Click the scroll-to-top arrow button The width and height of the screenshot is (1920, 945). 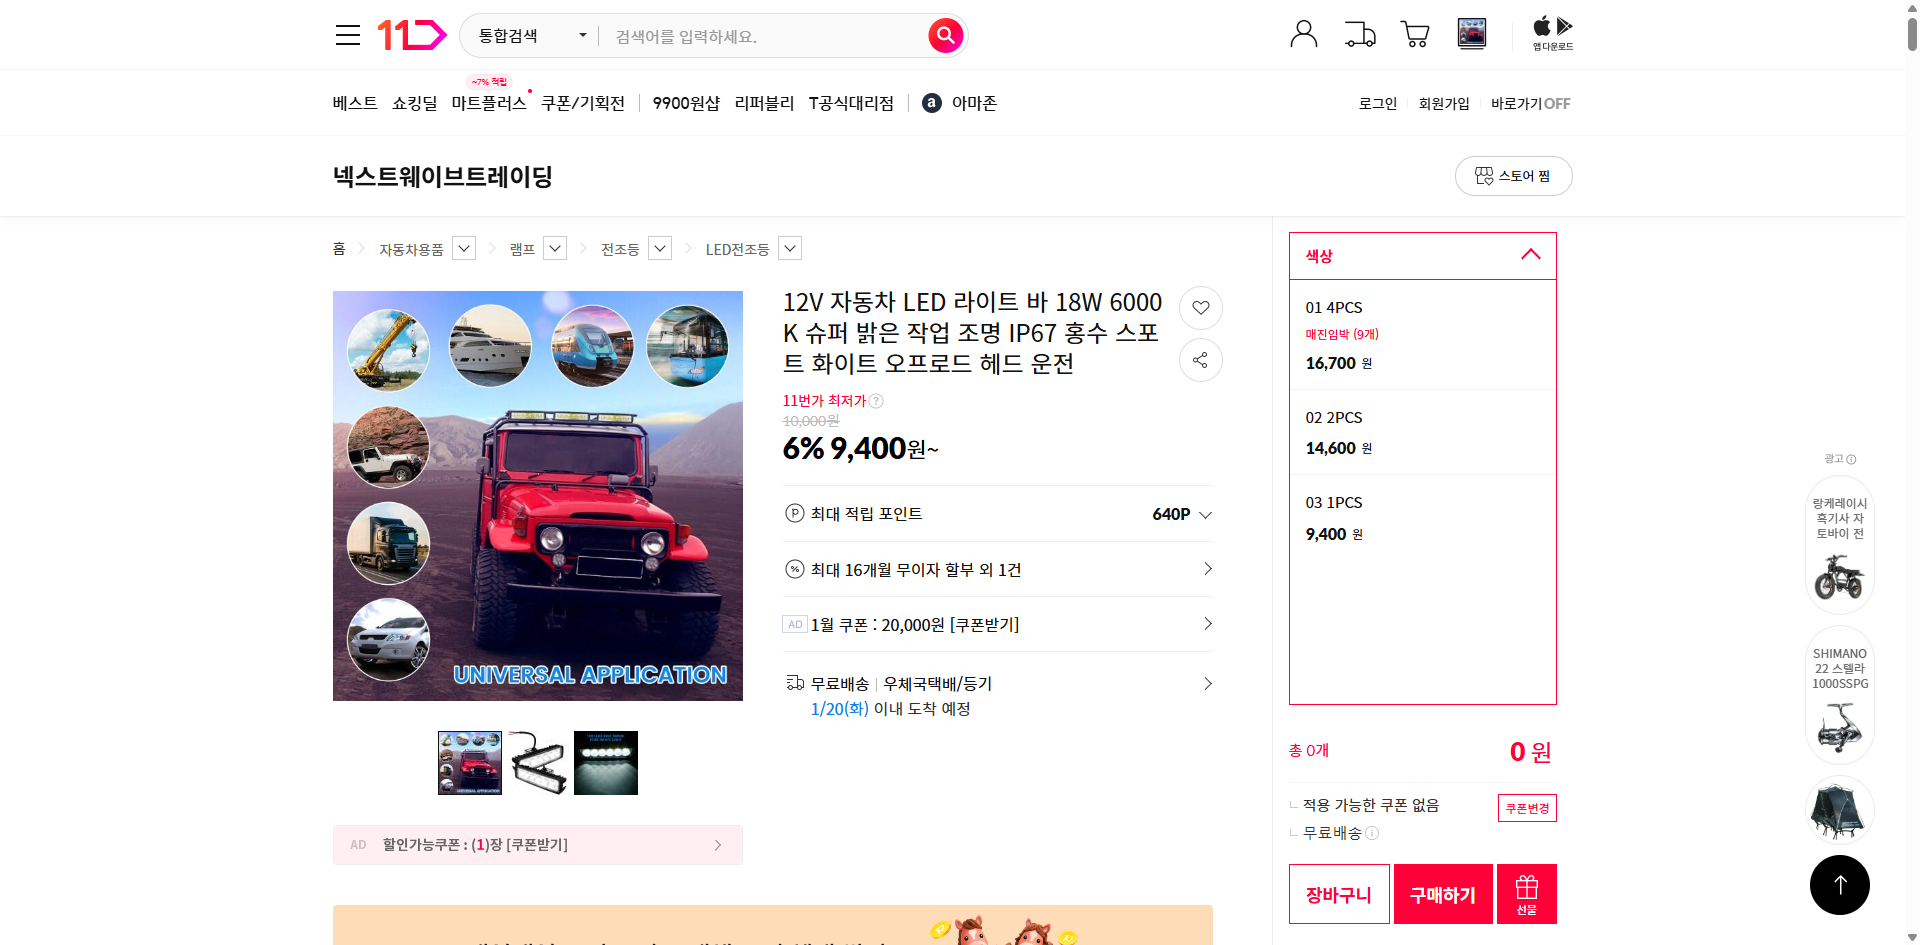click(1839, 884)
